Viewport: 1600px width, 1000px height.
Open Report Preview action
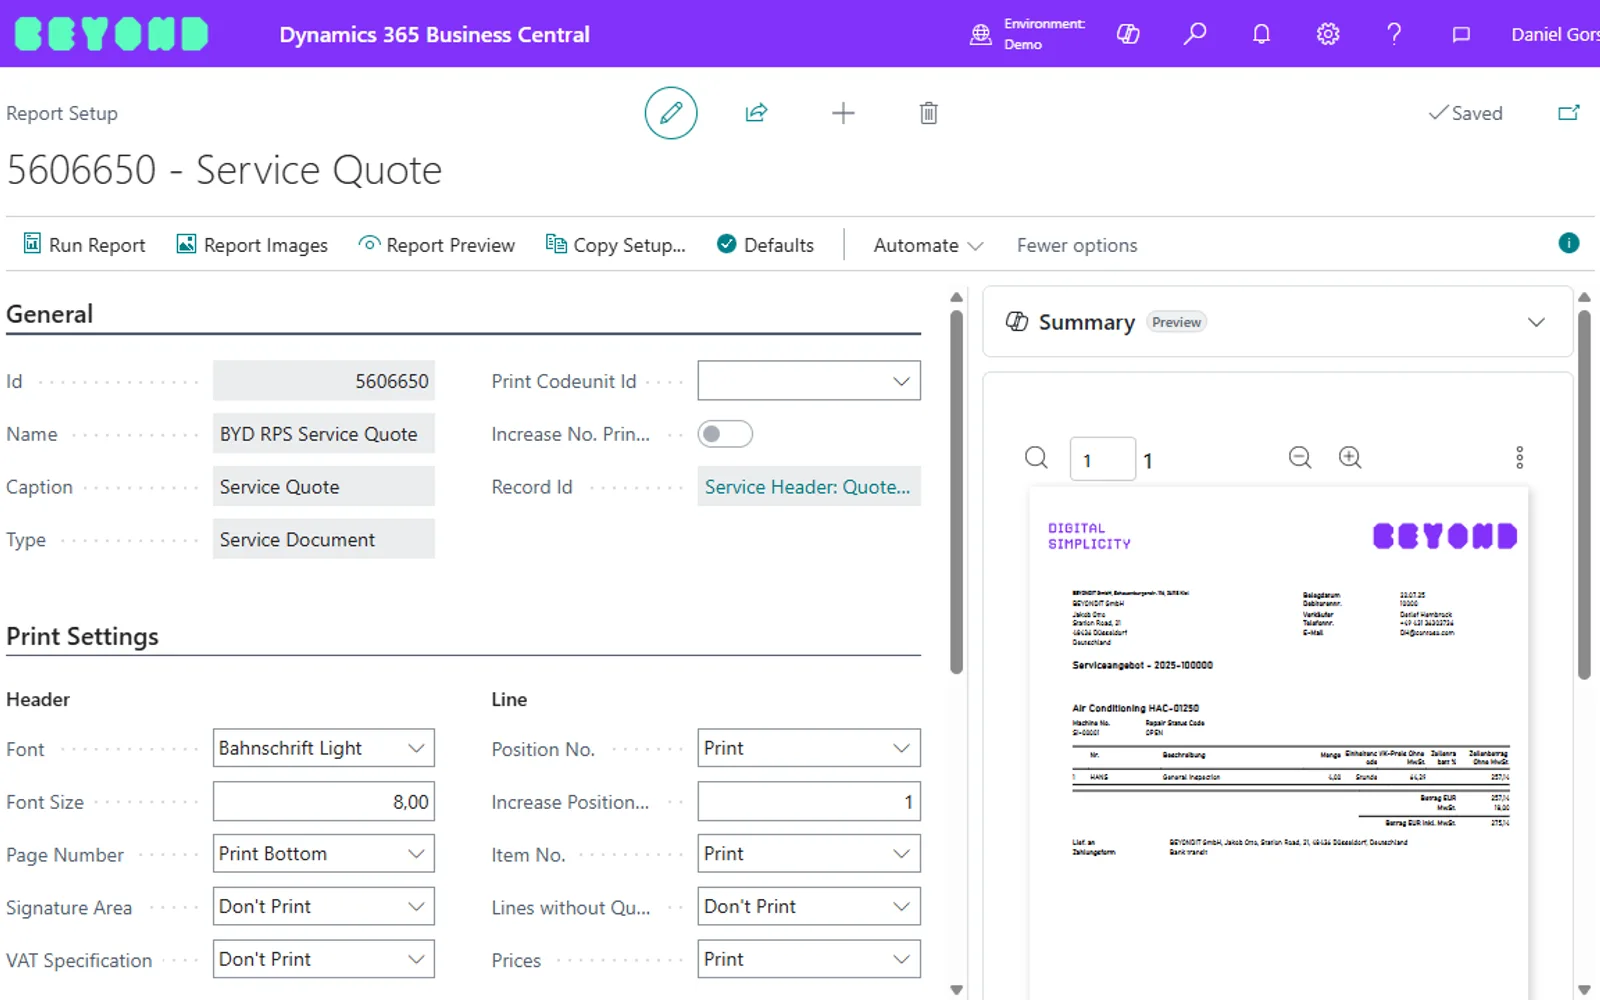437,245
